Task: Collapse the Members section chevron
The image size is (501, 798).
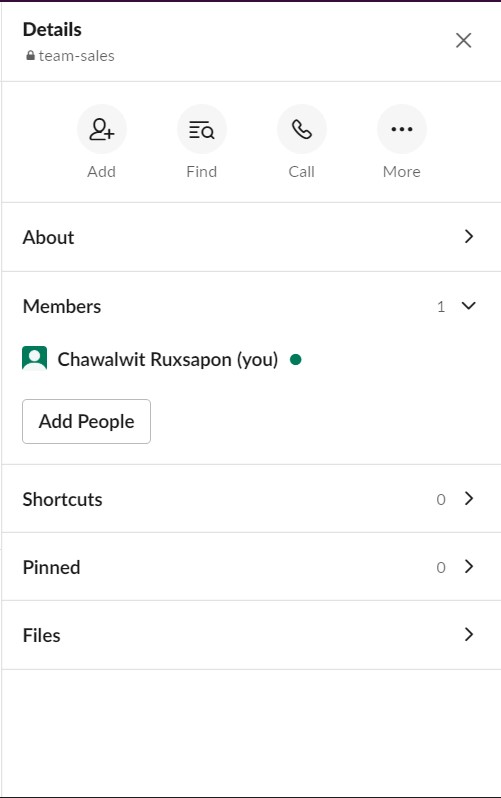Action: coord(468,305)
